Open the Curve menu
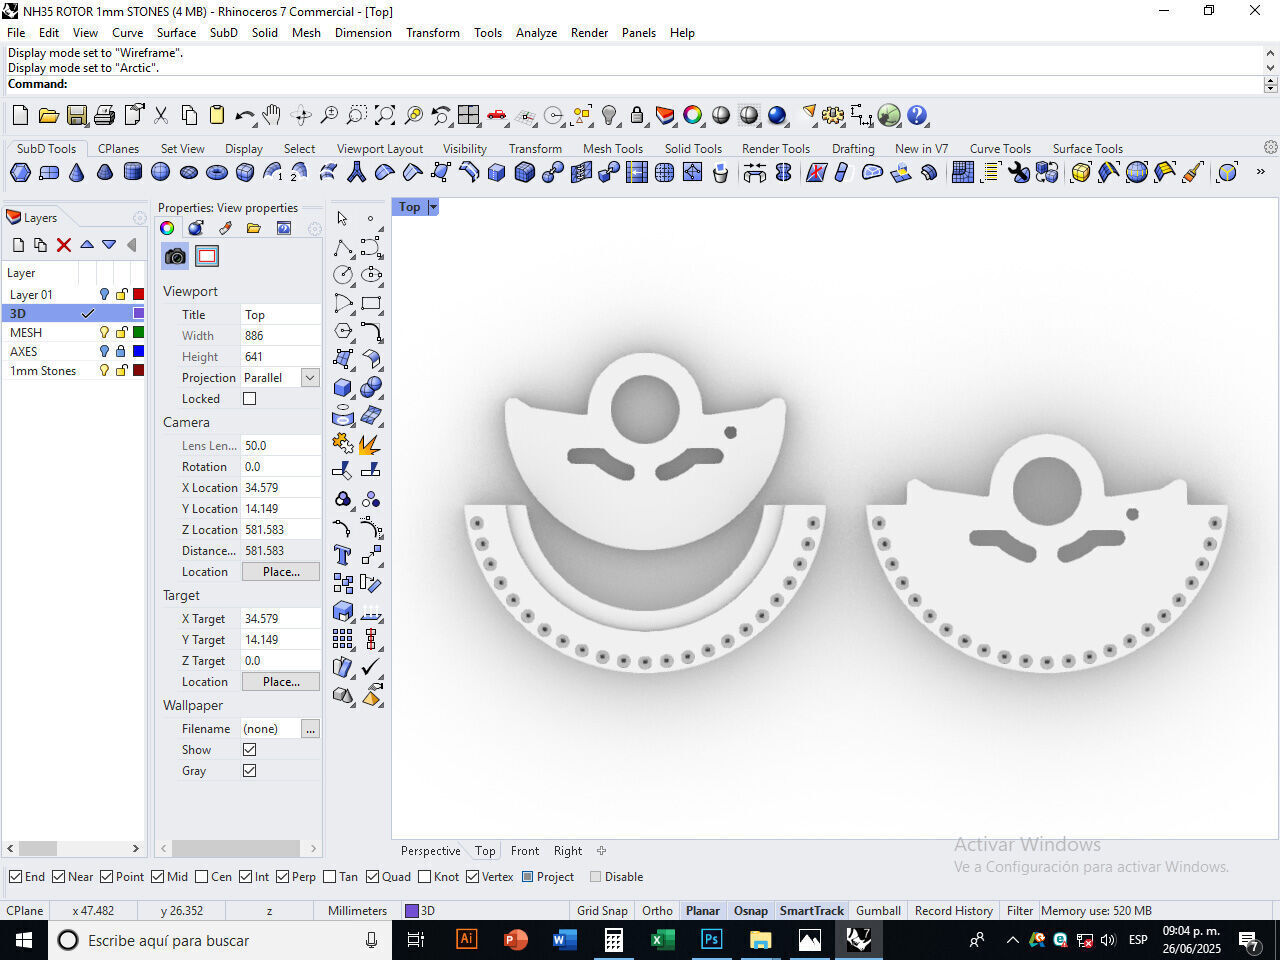Screen dimensions: 1280x960 pyautogui.click(x=127, y=33)
